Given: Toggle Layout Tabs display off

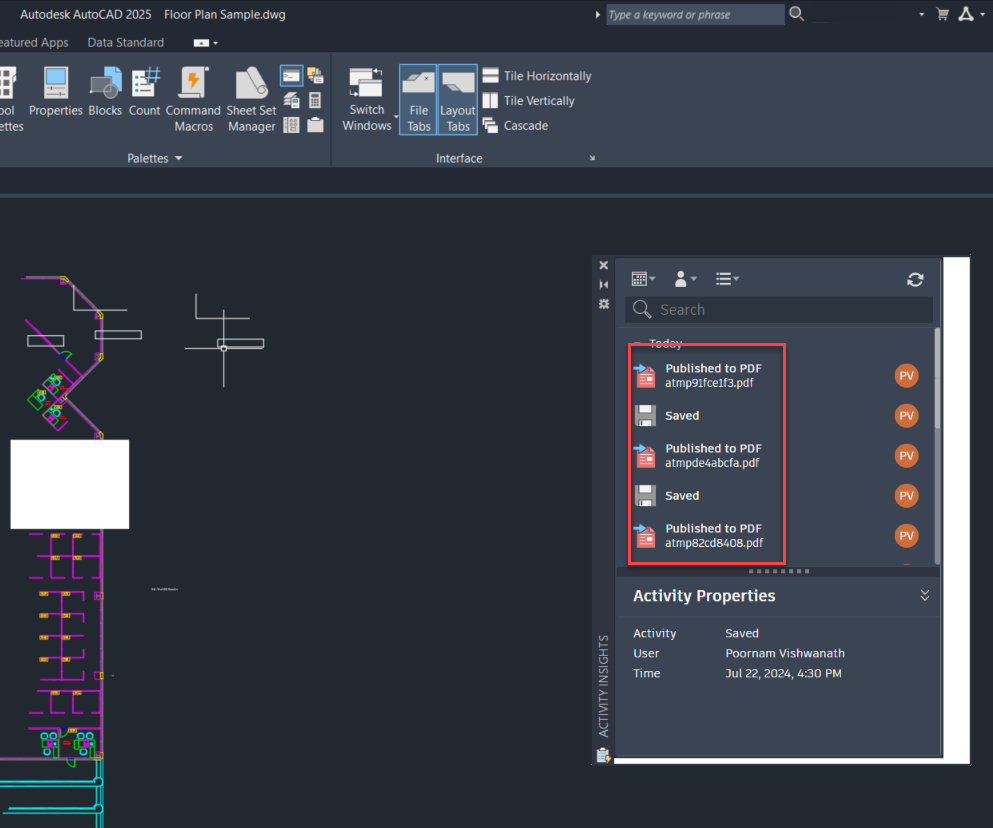Looking at the screenshot, I should tap(457, 99).
